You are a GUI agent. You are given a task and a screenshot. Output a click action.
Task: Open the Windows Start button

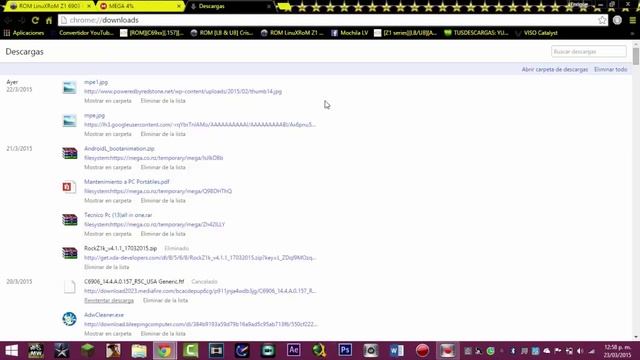(x=11, y=351)
